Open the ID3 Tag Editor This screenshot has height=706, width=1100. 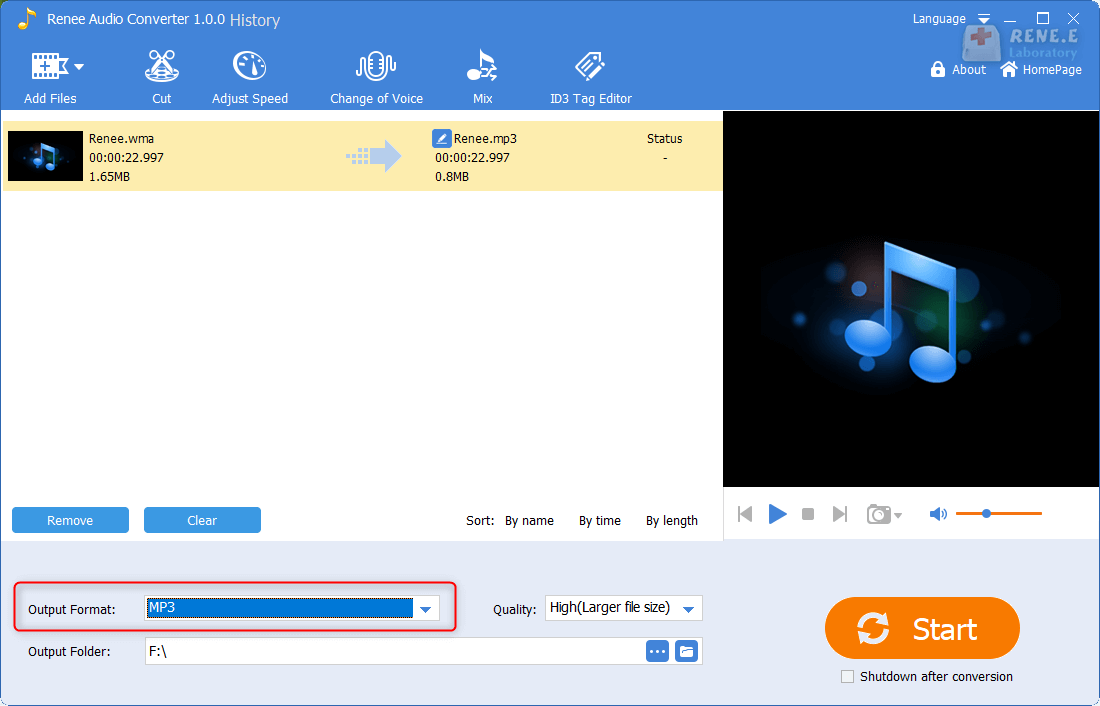tap(590, 77)
